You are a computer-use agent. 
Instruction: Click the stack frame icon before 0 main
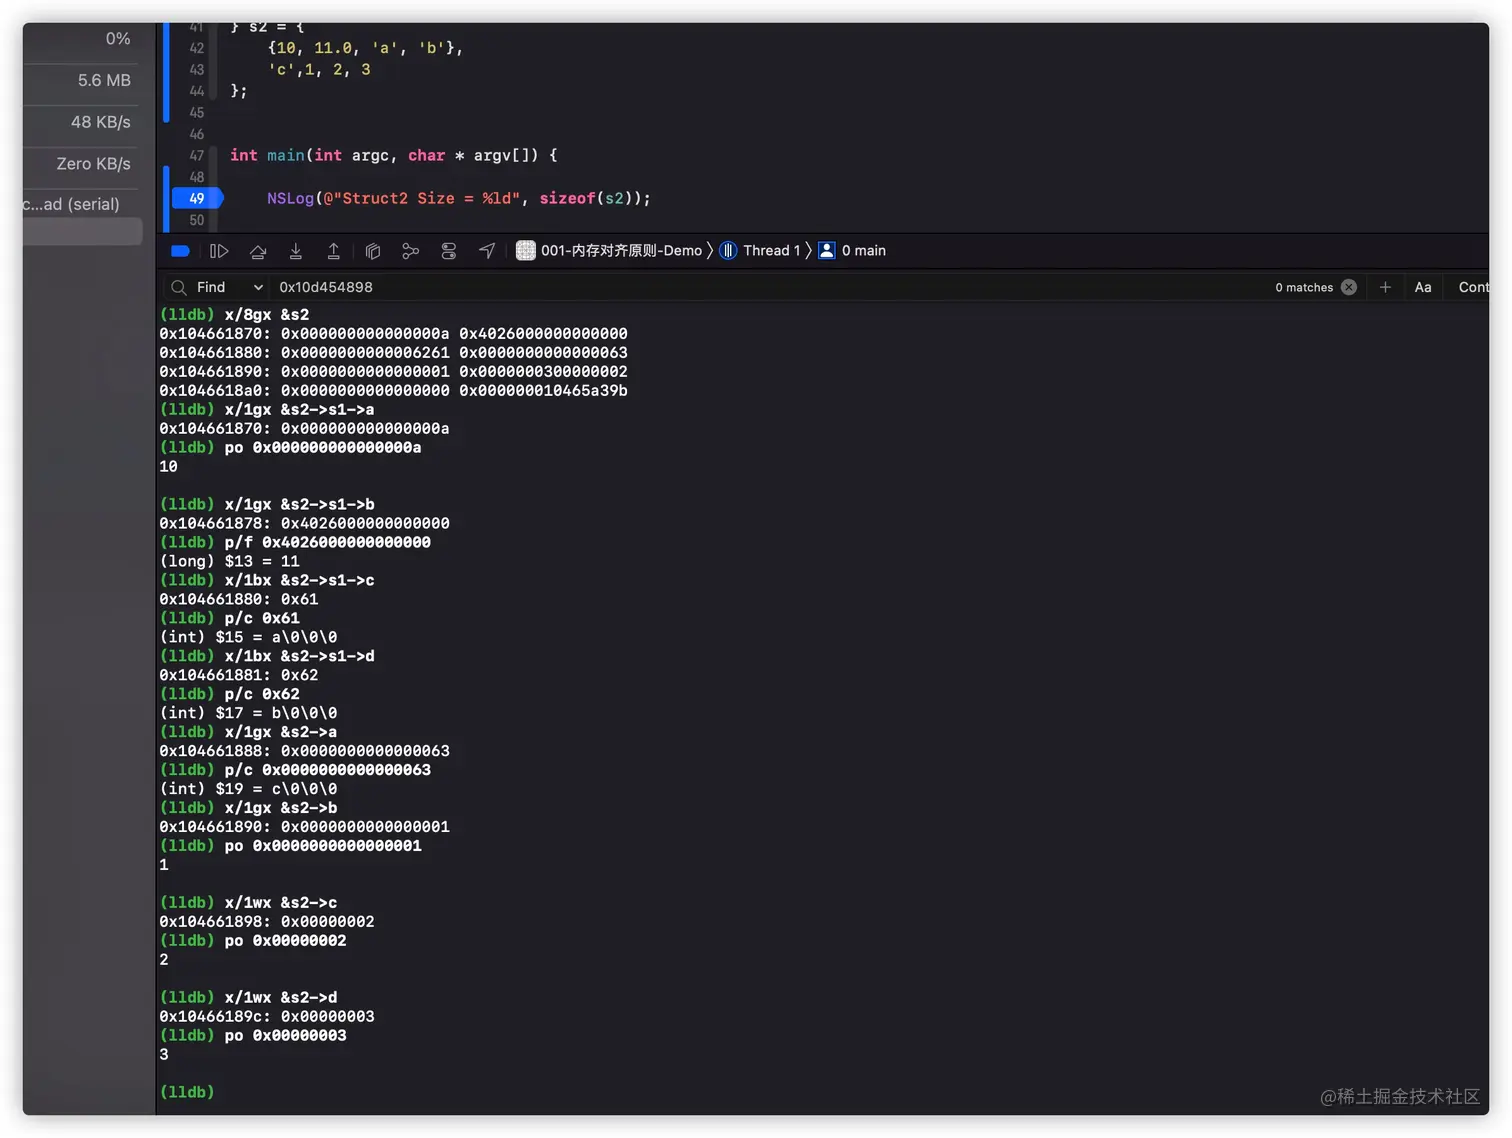tap(827, 251)
